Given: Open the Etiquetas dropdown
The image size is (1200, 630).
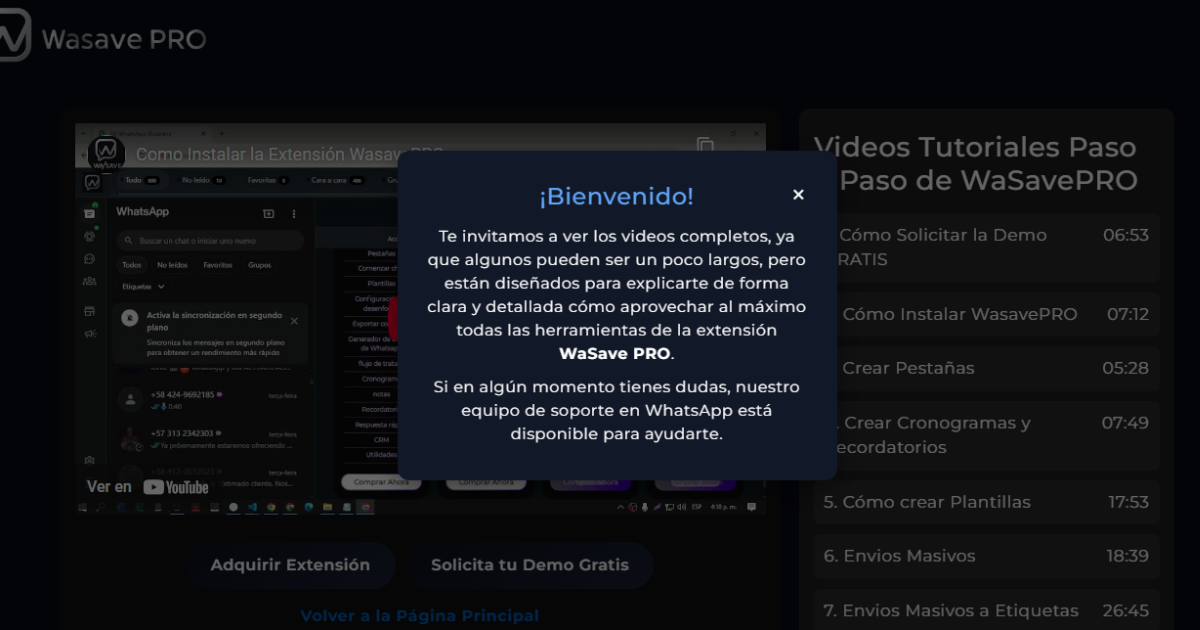Looking at the screenshot, I should tap(142, 286).
